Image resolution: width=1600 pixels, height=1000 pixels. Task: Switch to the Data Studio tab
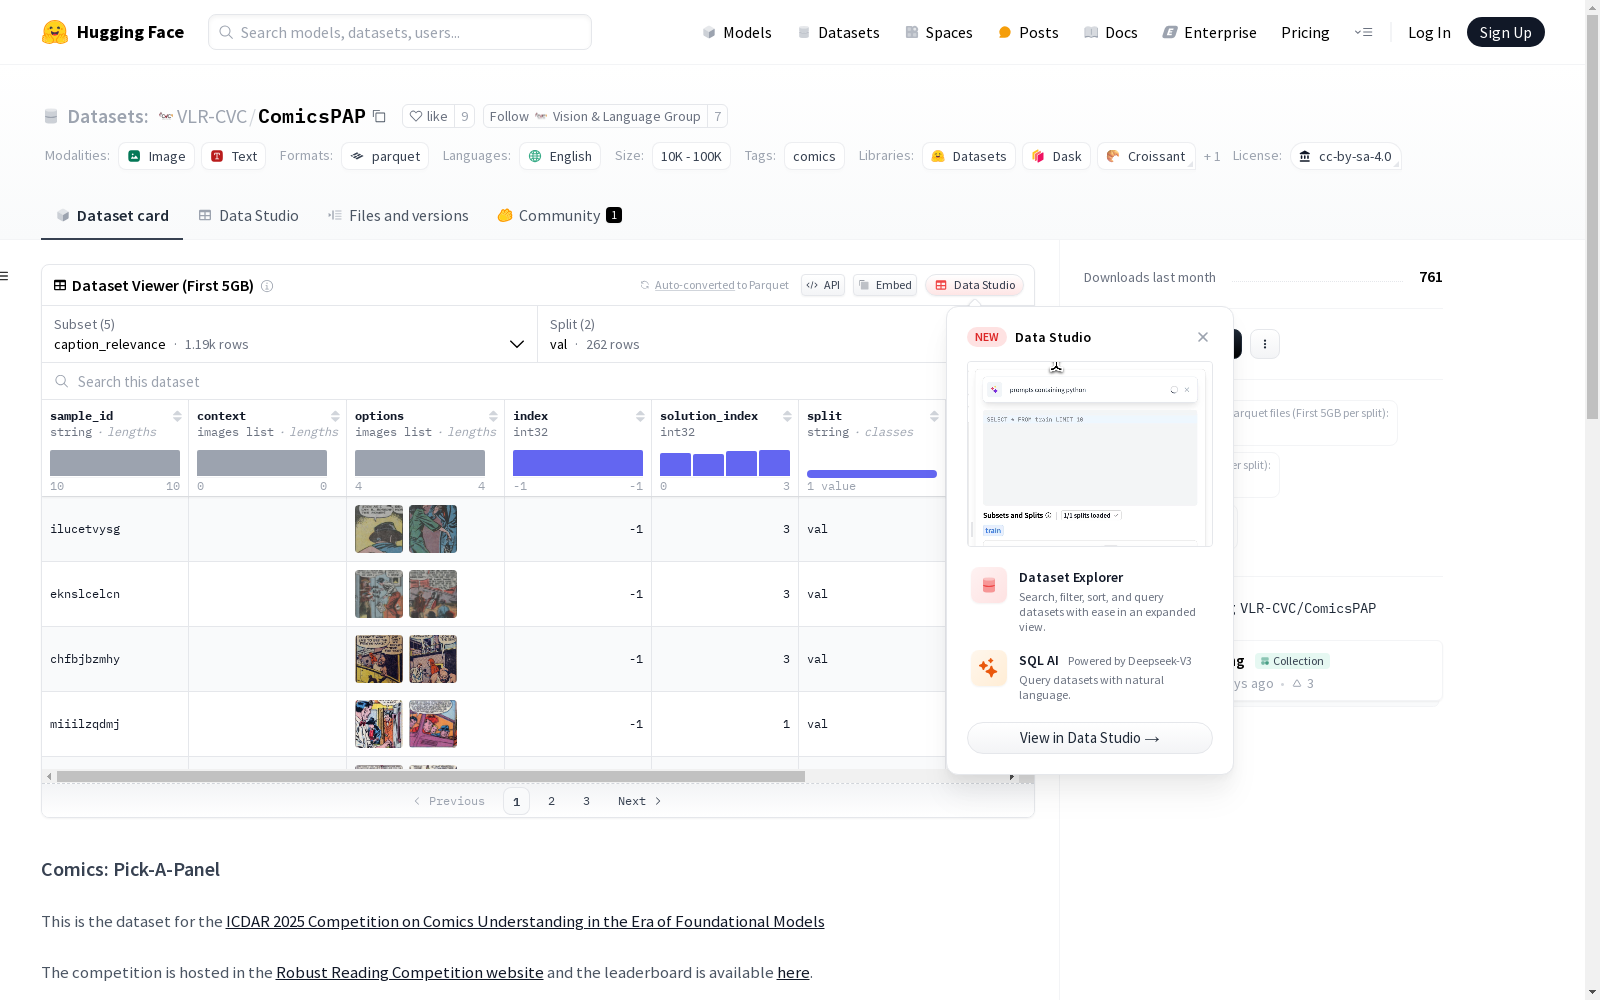click(248, 216)
